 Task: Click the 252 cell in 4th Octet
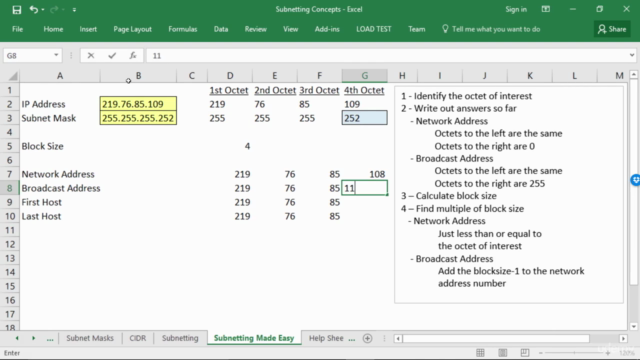pos(364,118)
